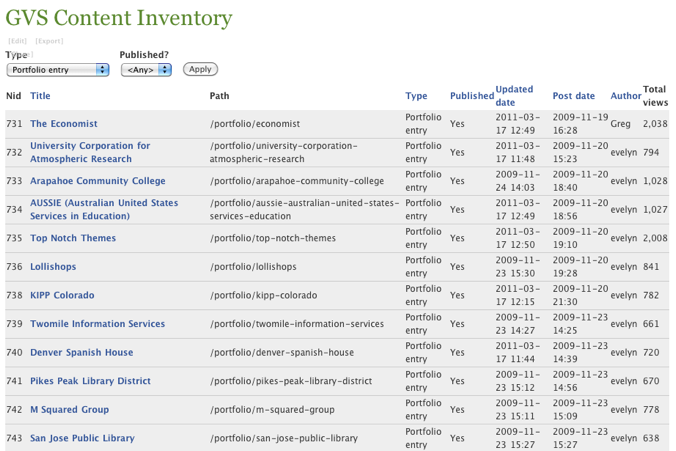Click Nid value 731
676x451 pixels.
pos(14,124)
